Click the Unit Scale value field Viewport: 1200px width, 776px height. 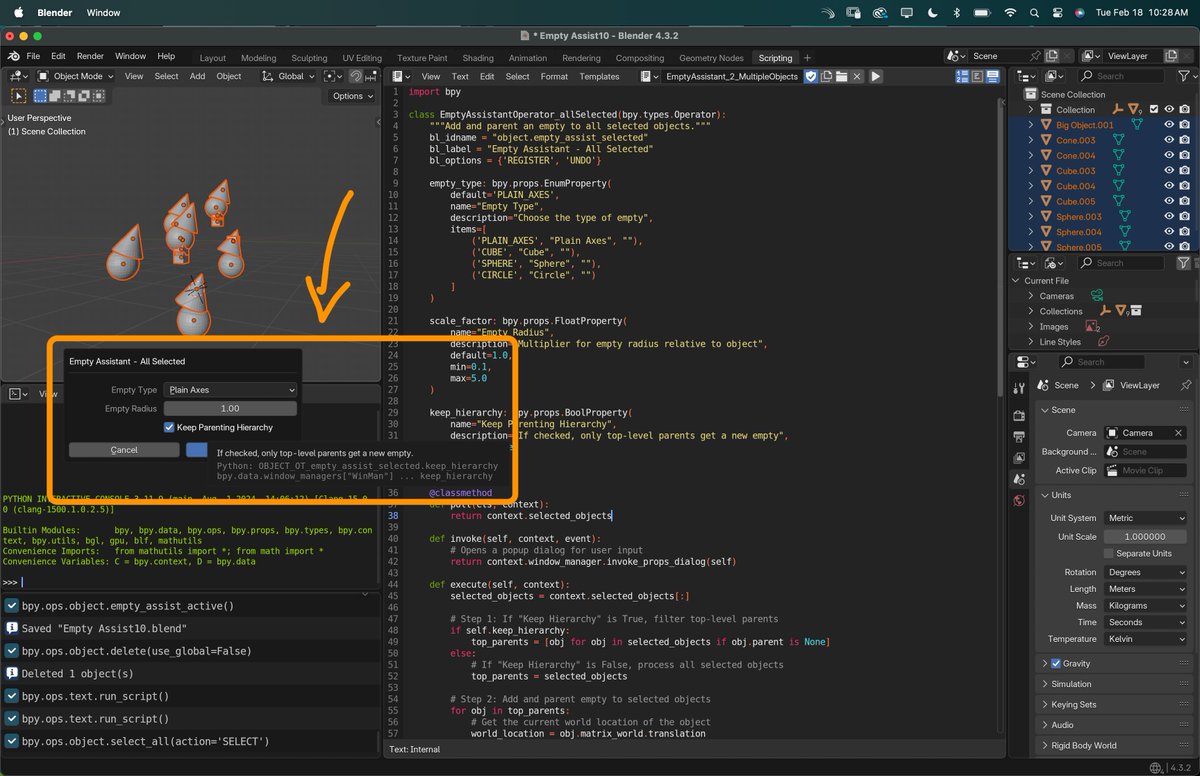point(1145,537)
